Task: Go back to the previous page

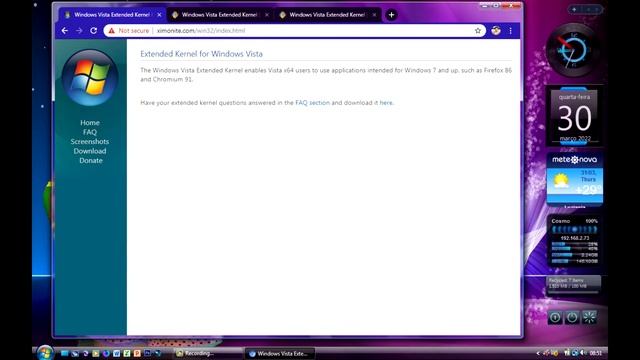Action: click(x=64, y=31)
